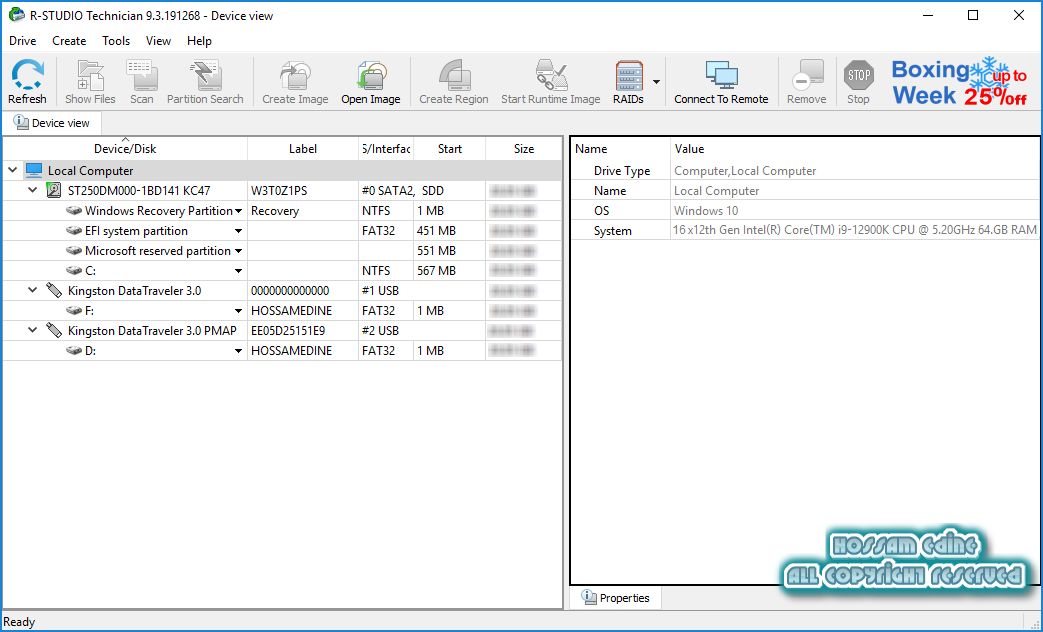
Task: Select the Properties tab
Action: 616,597
